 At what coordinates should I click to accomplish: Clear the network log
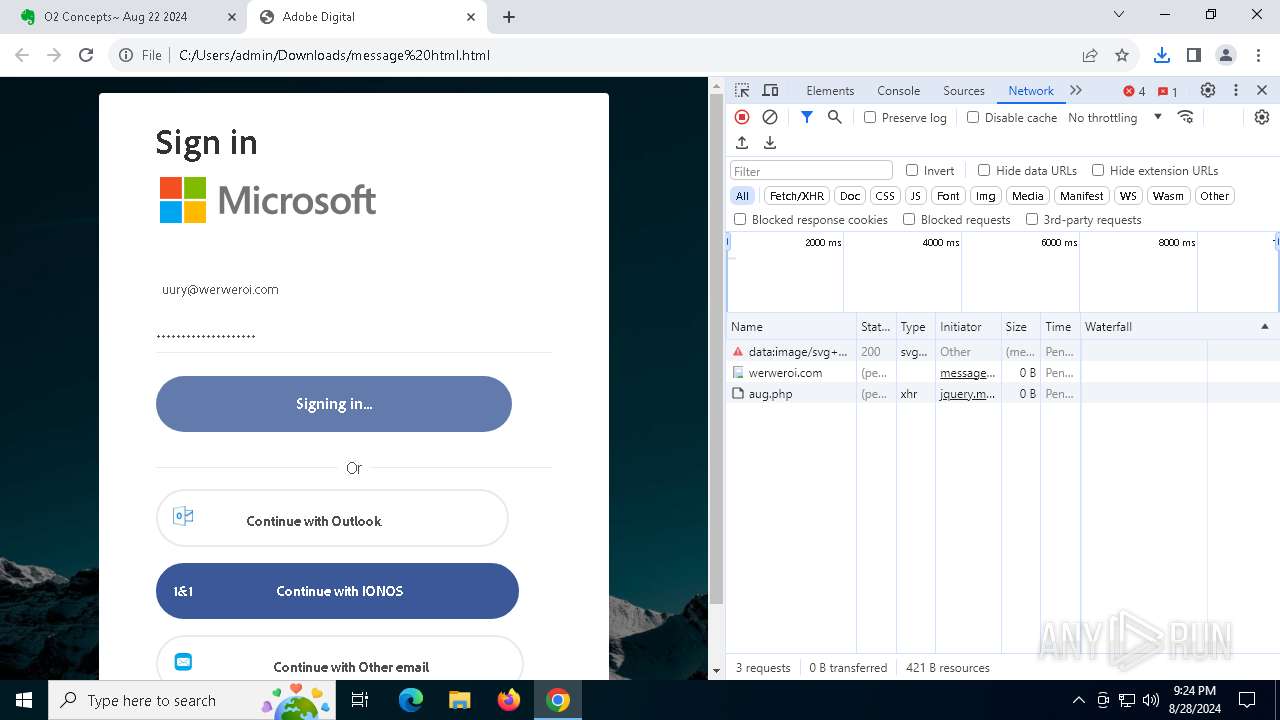(770, 117)
